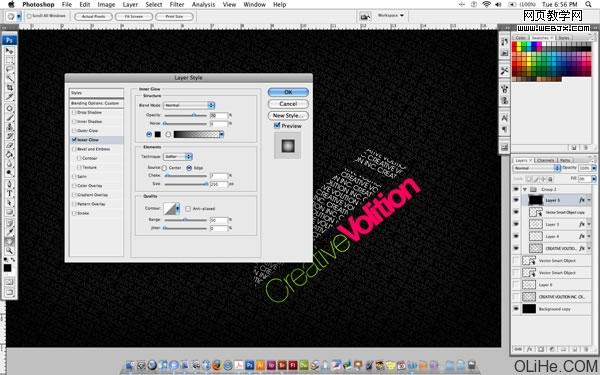This screenshot has width=600, height=375.
Task: Click the delete layer trash icon
Action: click(586, 349)
